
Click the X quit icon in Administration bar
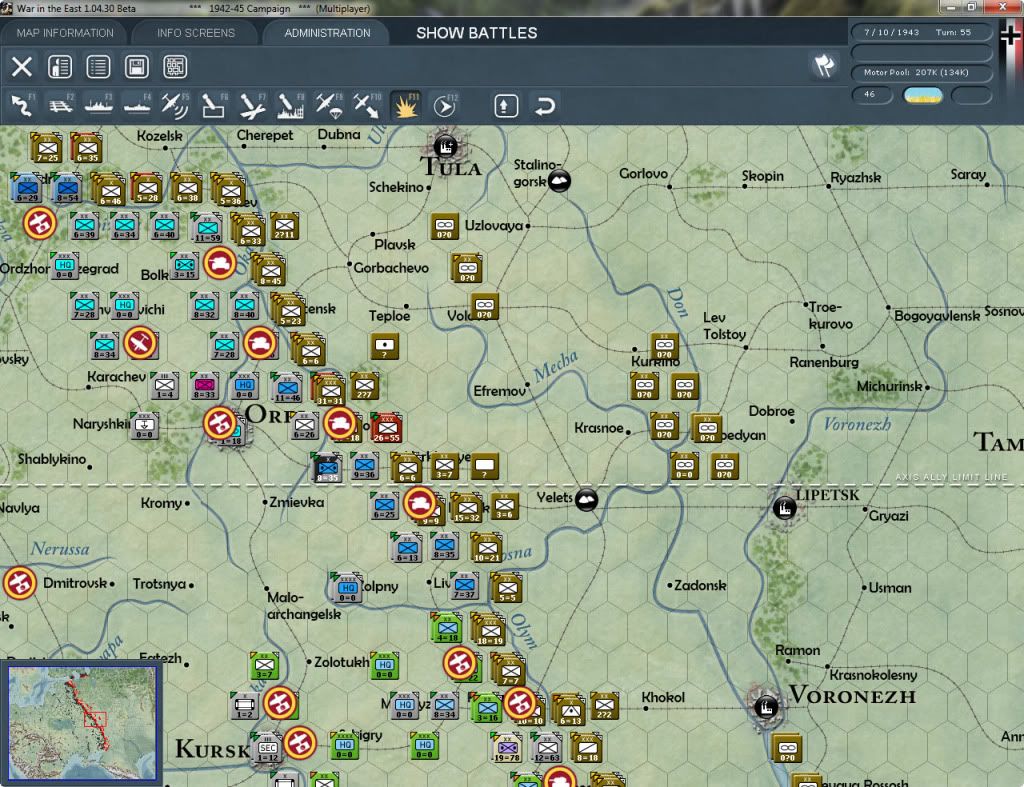point(22,67)
